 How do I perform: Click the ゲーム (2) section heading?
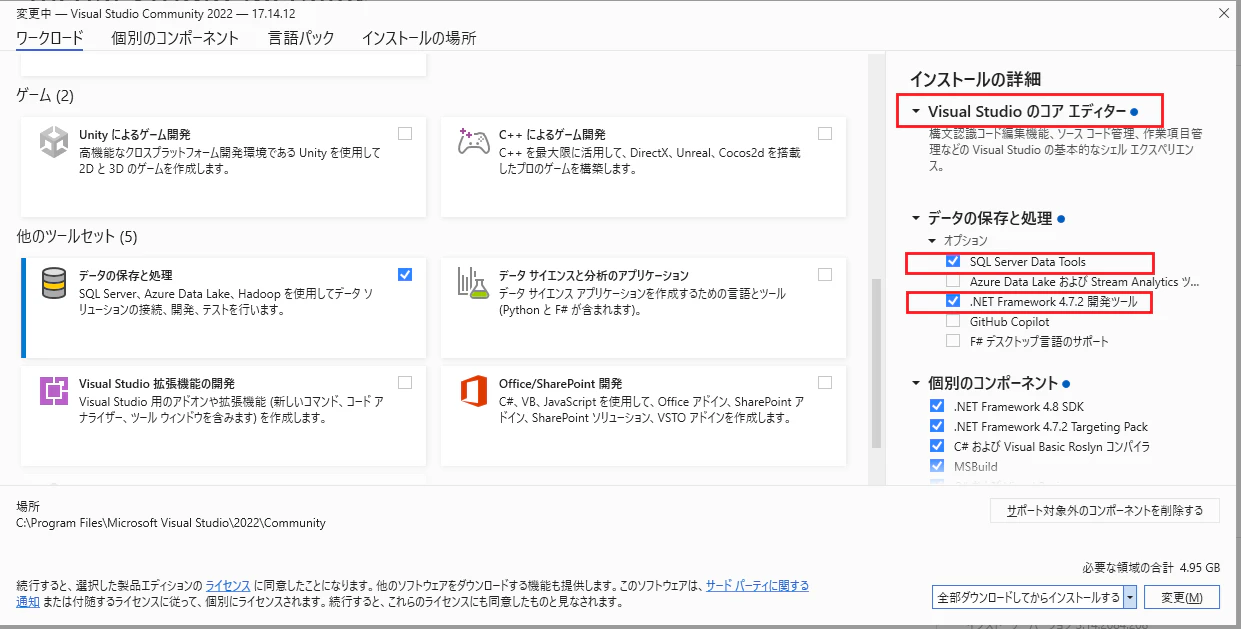point(46,95)
